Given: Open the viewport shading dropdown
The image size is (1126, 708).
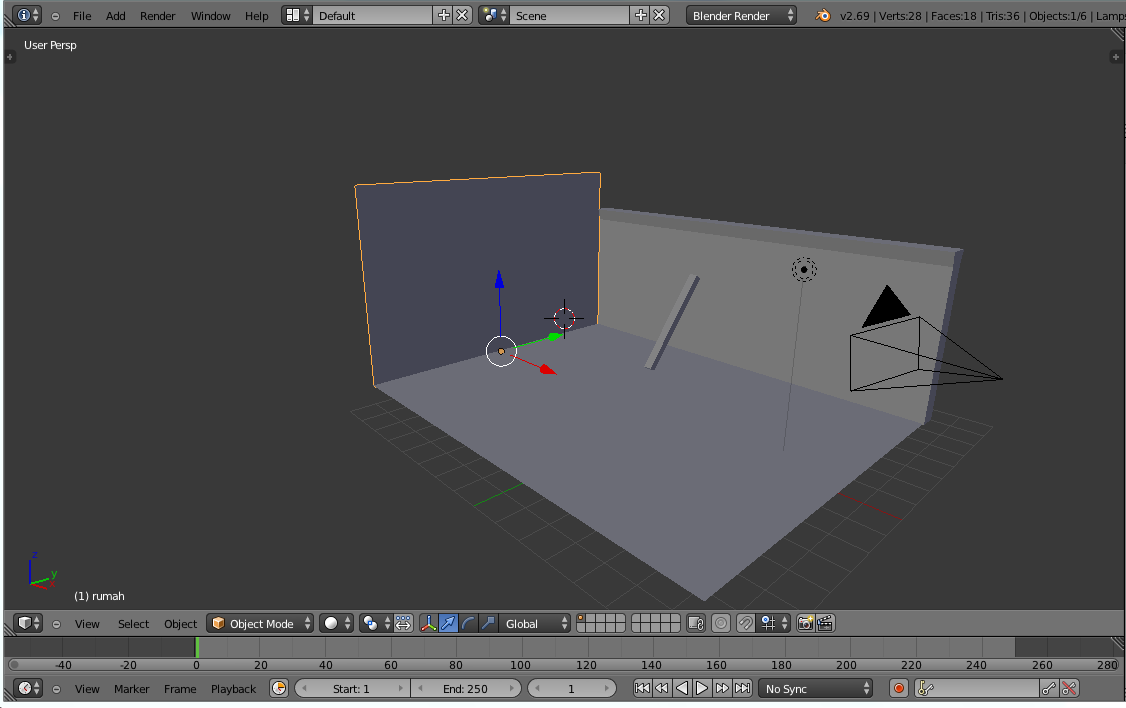Looking at the screenshot, I should pos(336,623).
